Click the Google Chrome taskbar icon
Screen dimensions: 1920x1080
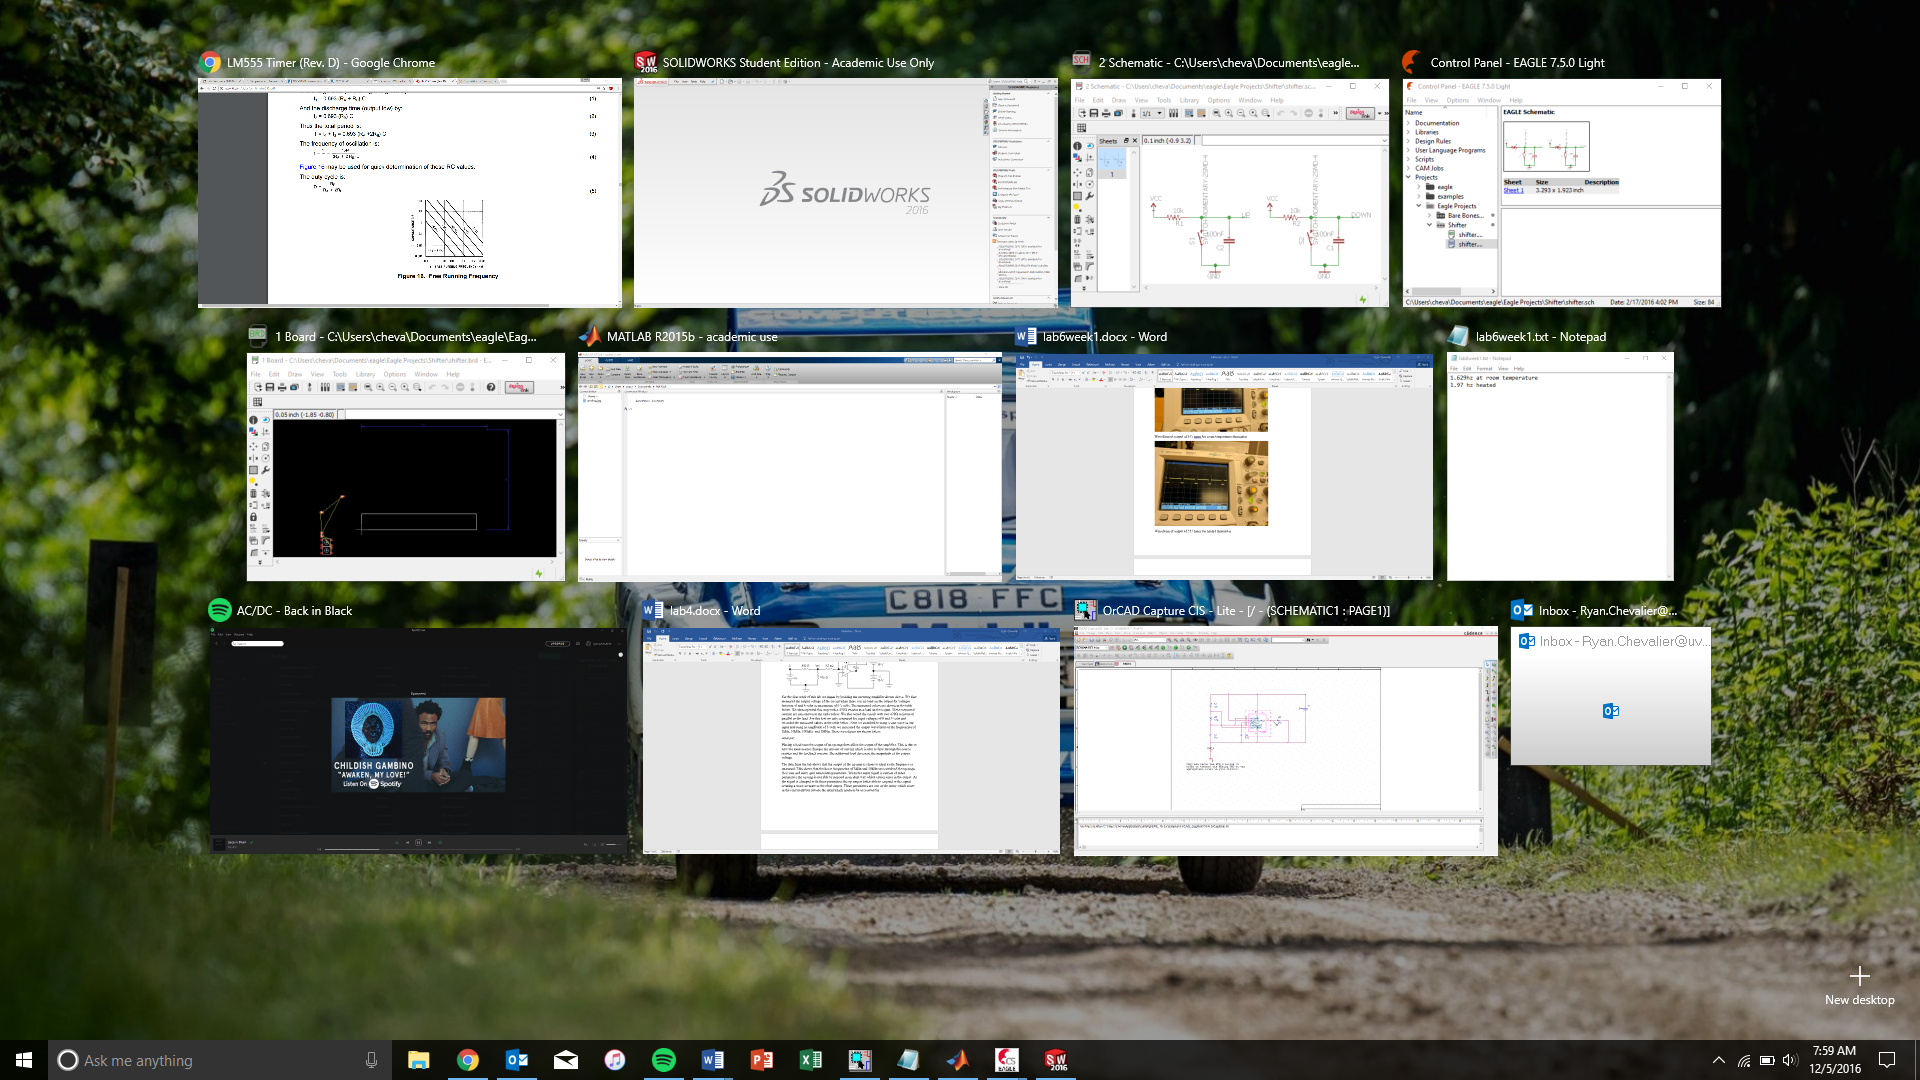coord(467,1060)
